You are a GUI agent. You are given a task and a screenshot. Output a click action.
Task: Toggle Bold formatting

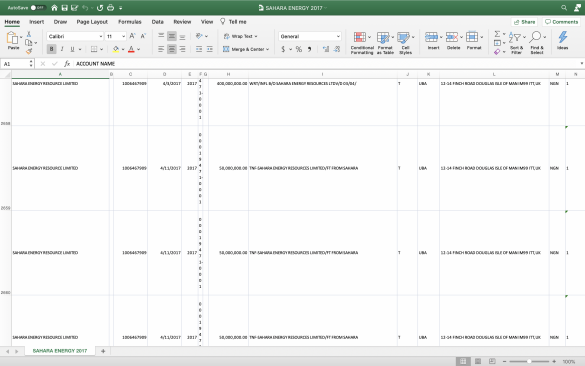(51, 49)
